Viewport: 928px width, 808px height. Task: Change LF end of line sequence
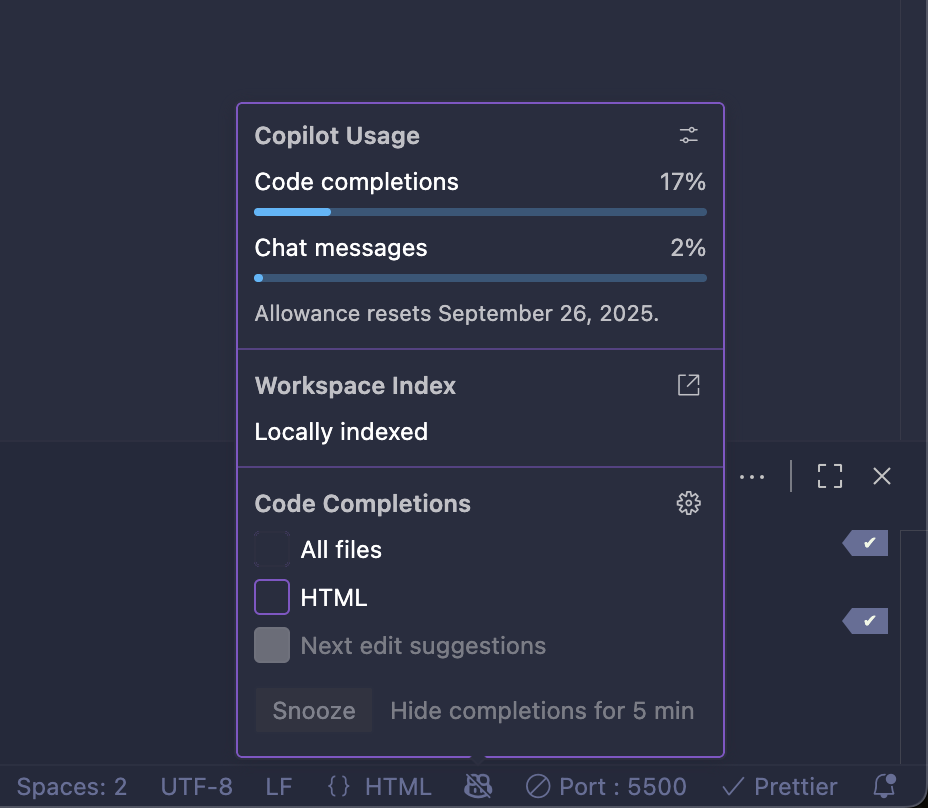click(x=278, y=787)
